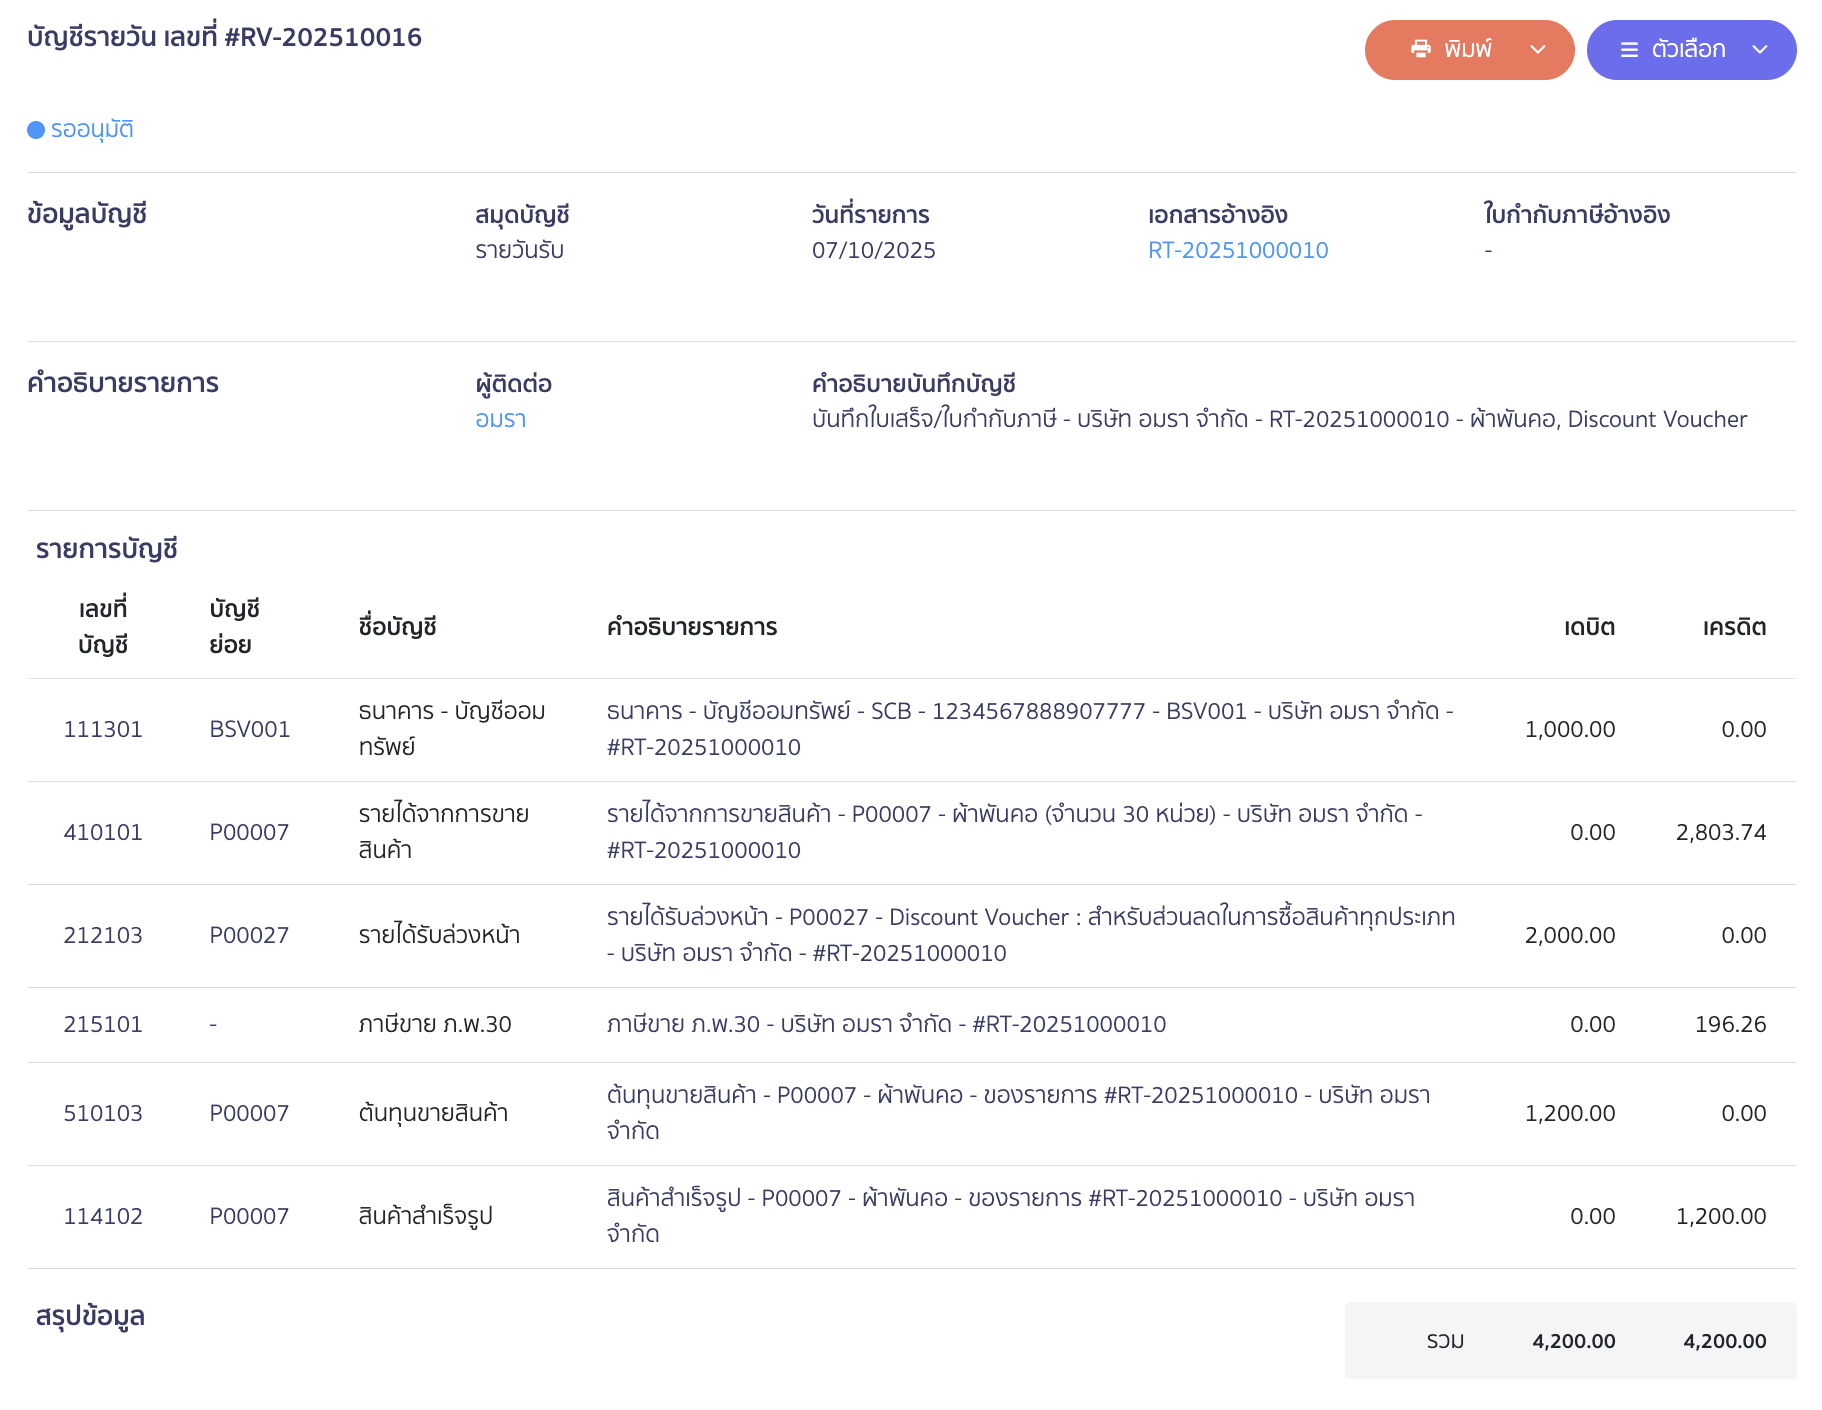Expand the ตัวเลือก options dropdown
The image size is (1822, 1410).
click(1759, 49)
